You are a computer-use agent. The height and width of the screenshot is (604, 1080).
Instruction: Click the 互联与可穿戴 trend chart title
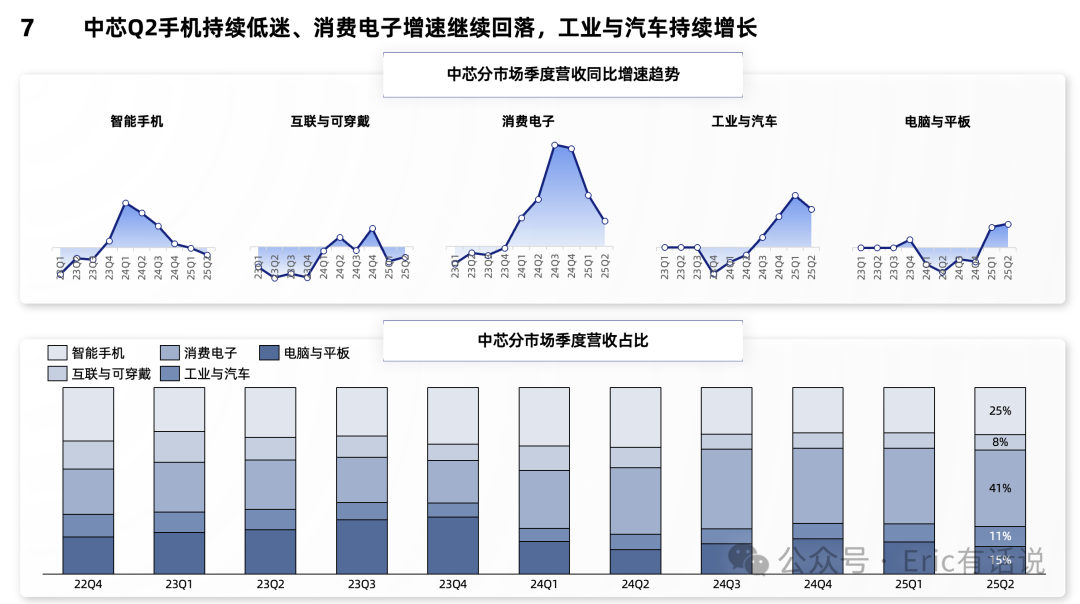[x=330, y=121]
